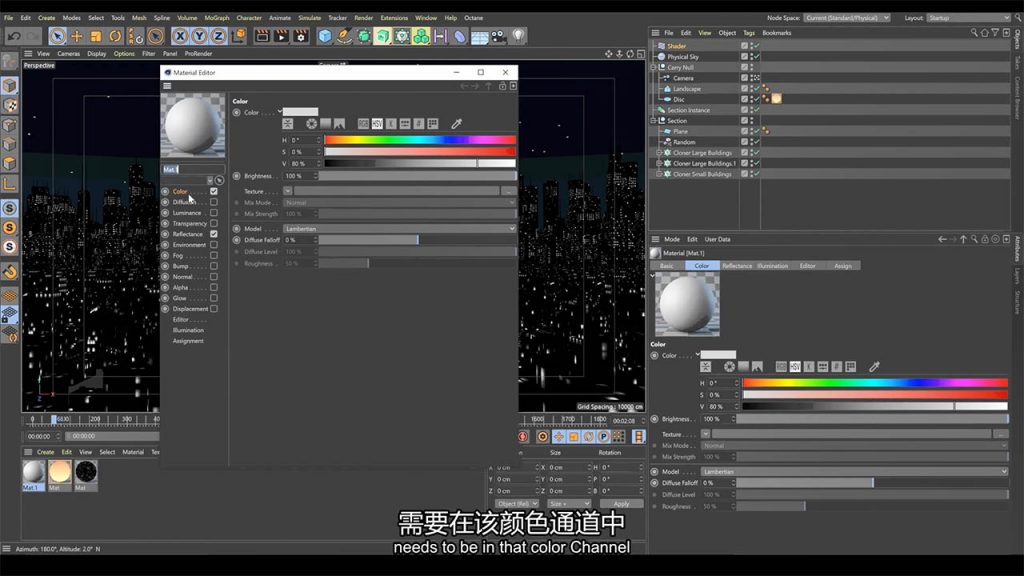This screenshot has height=576, width=1024.
Task: Switch to the Reflectance tab in Attributes
Action: tap(737, 266)
